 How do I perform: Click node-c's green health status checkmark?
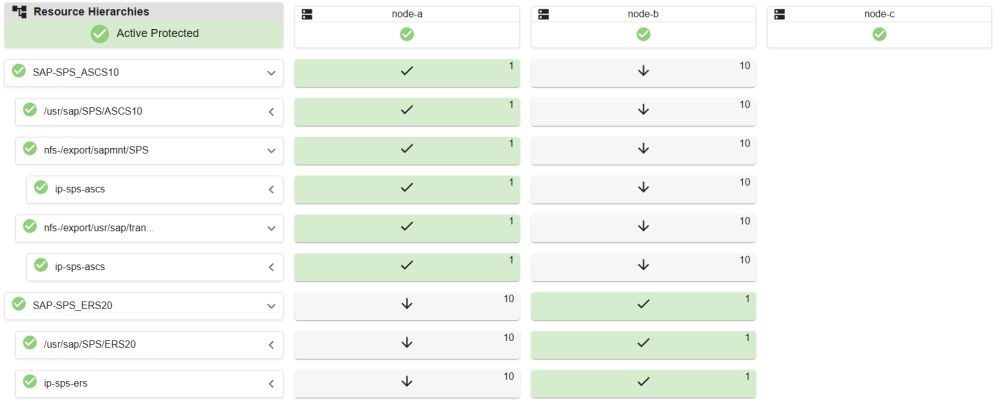(x=879, y=34)
